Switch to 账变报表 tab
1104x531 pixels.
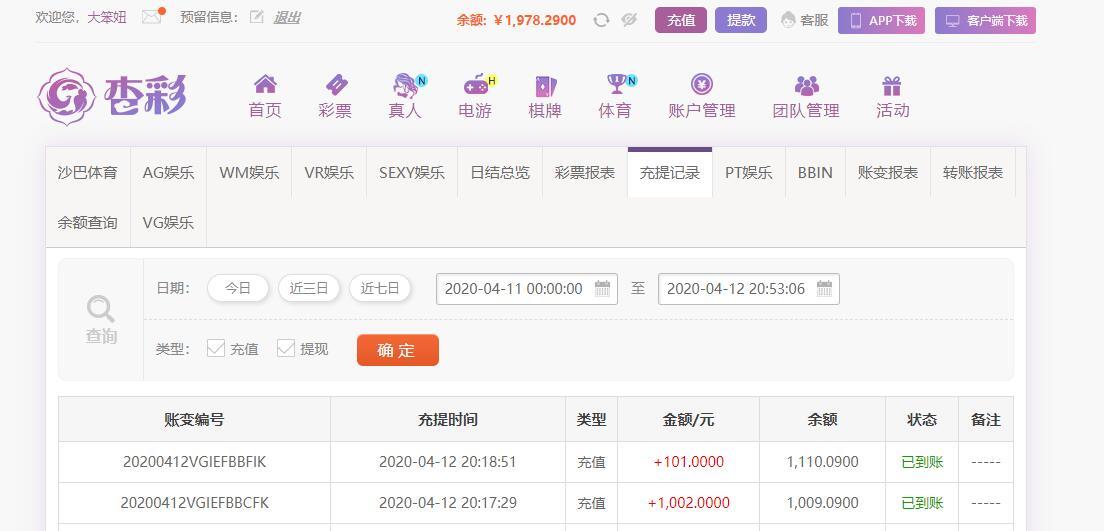point(888,173)
